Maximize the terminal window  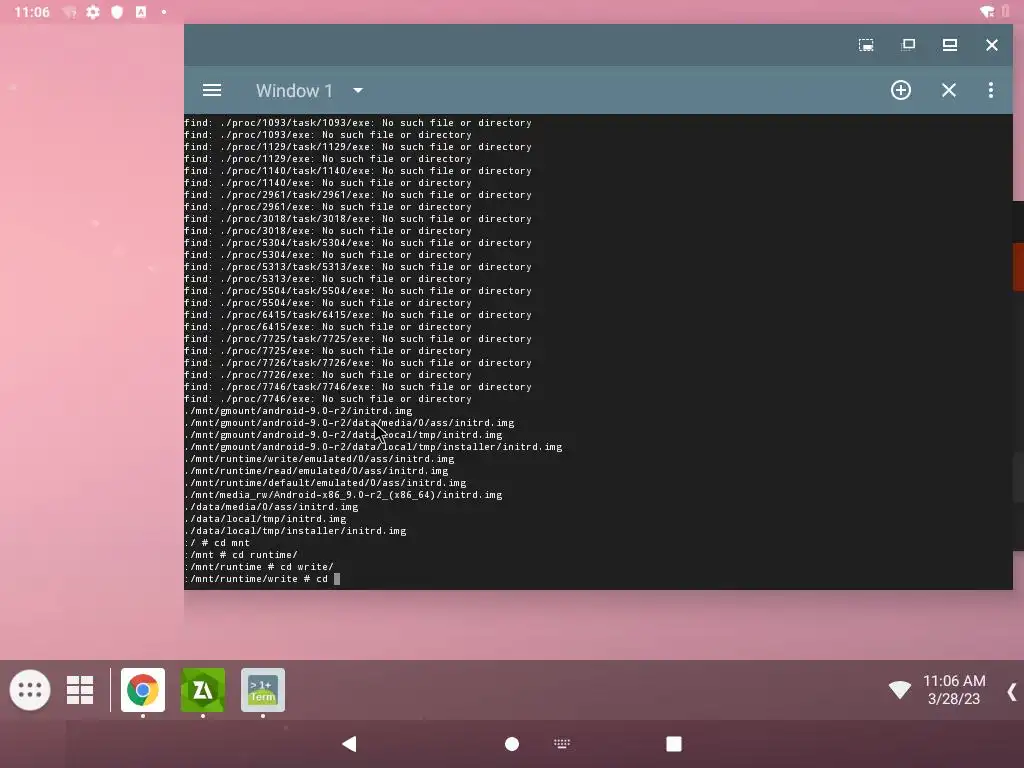point(950,44)
